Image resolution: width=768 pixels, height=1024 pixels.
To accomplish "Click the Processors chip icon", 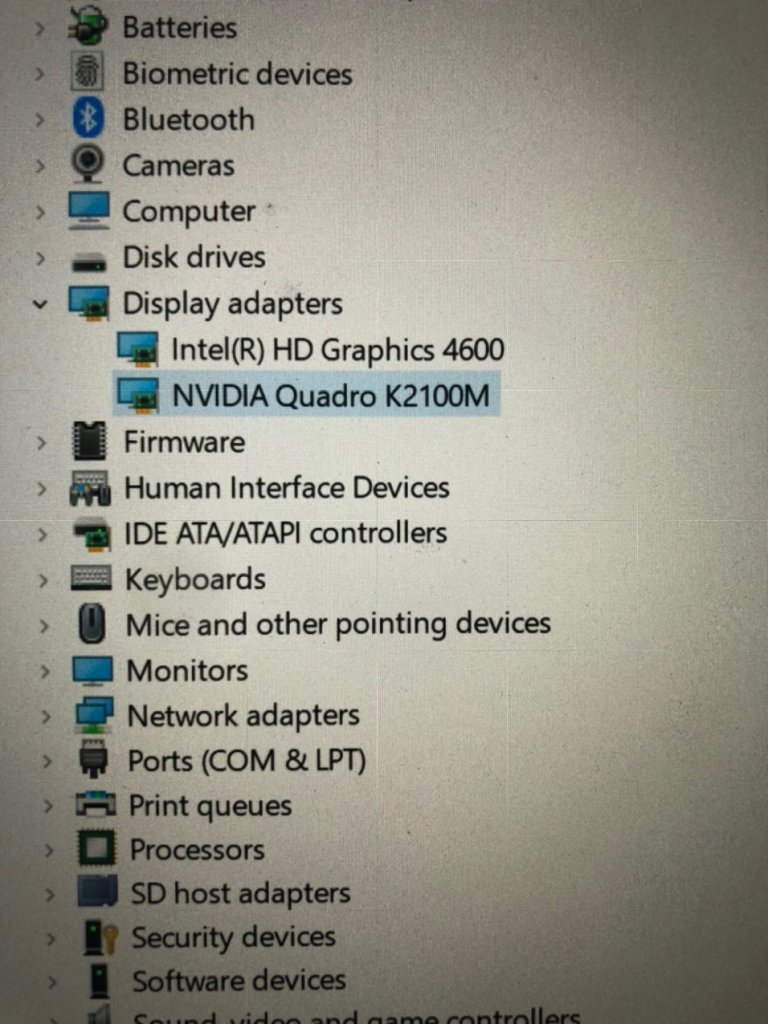I will pyautogui.click(x=97, y=848).
